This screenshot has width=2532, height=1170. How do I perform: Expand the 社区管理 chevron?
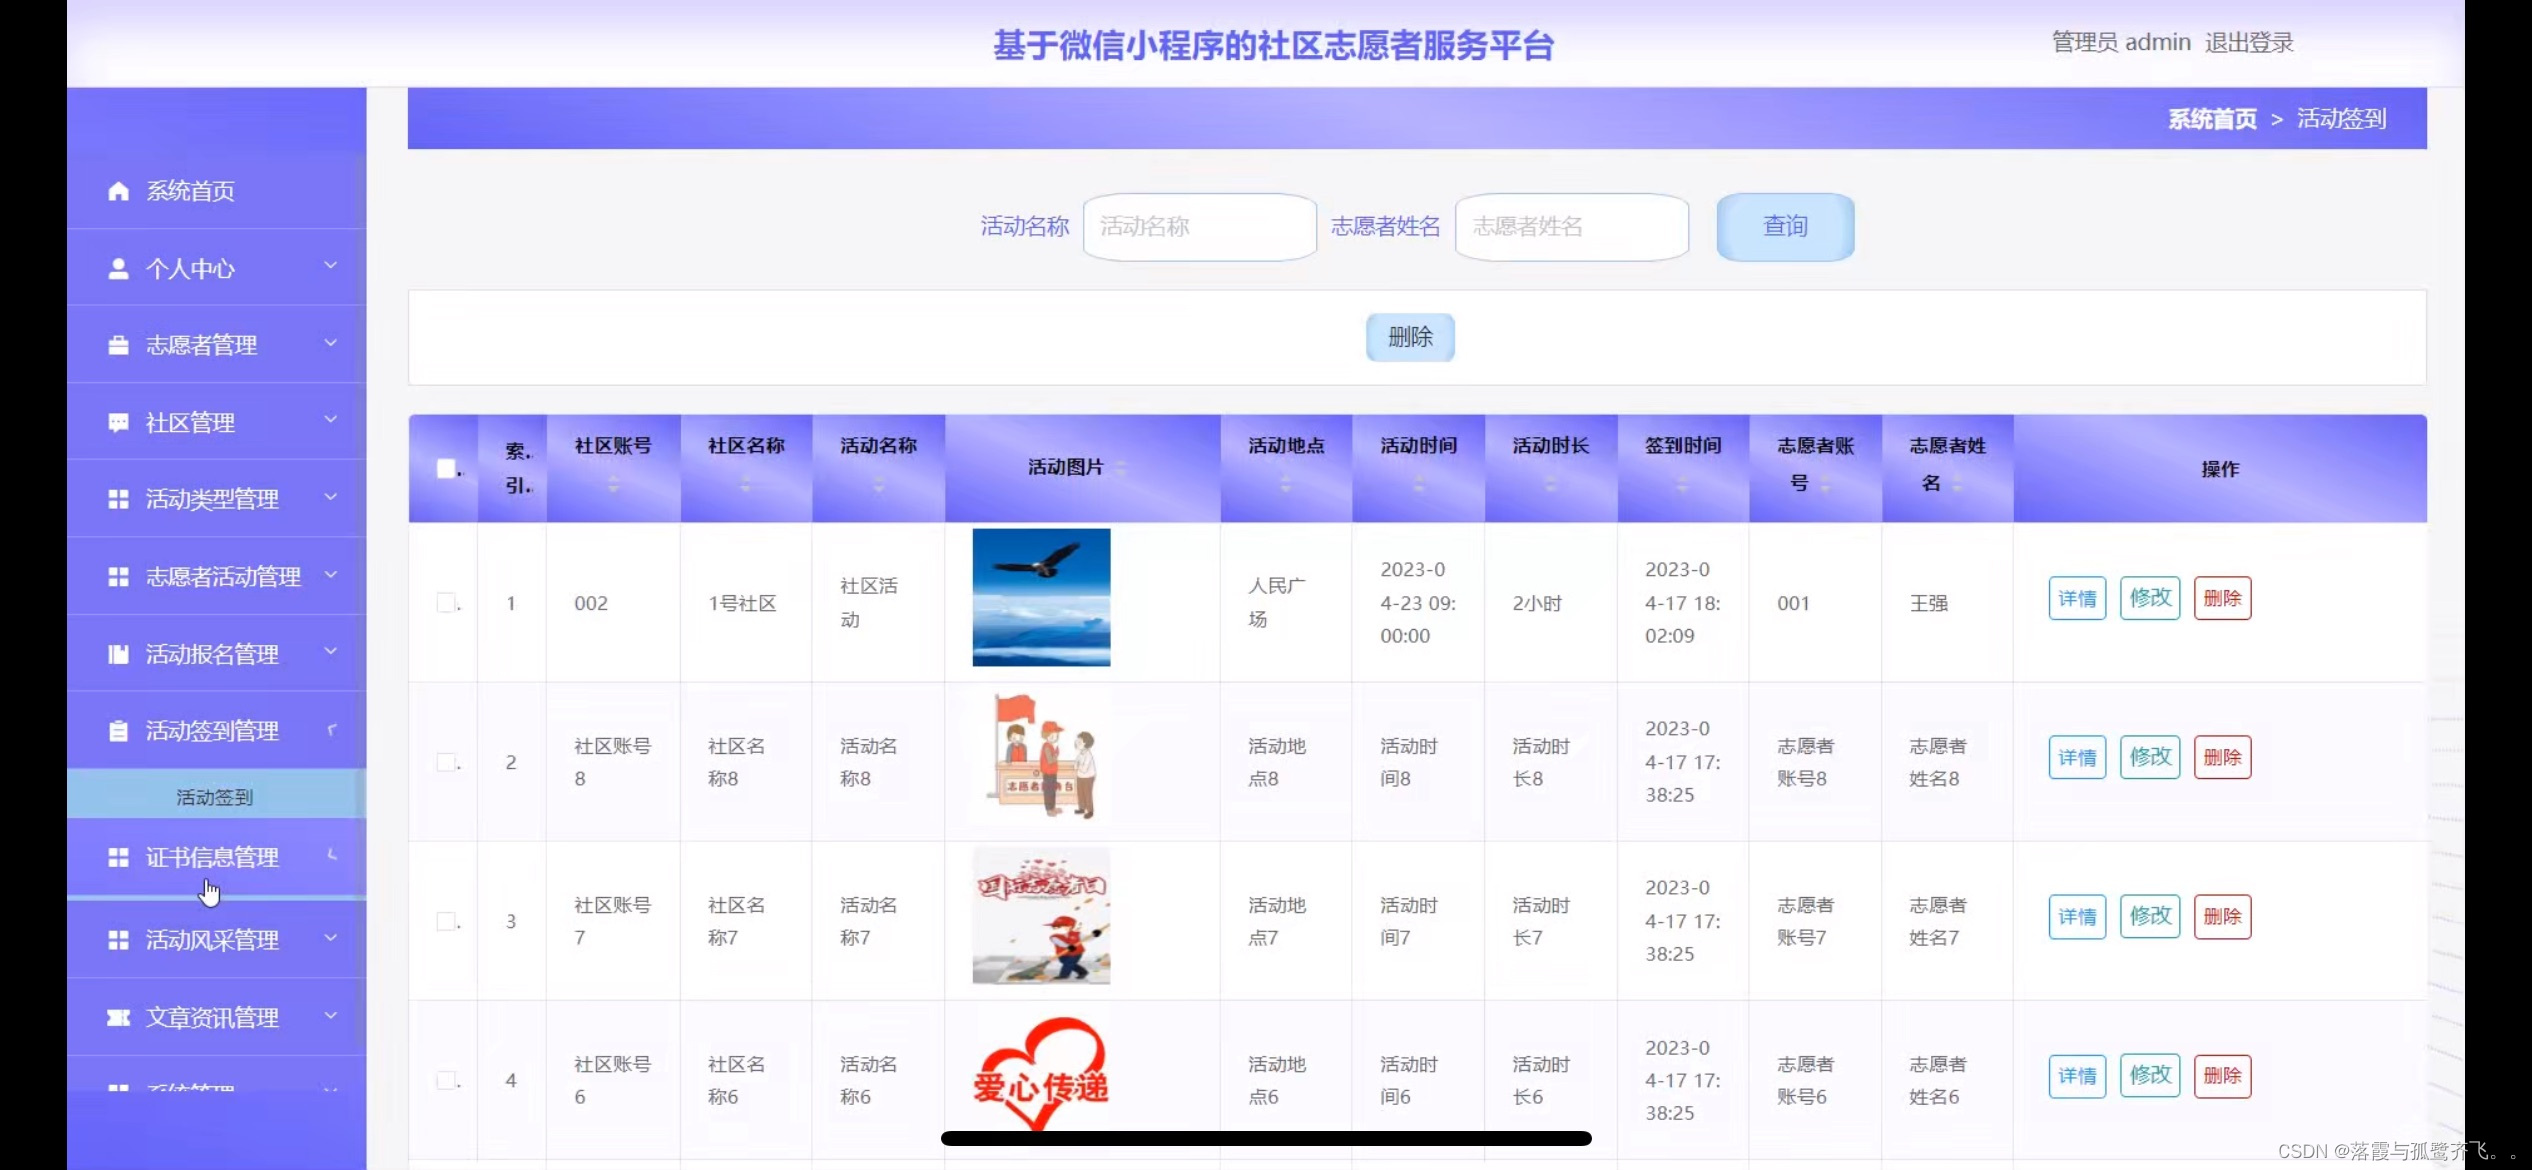[330, 420]
